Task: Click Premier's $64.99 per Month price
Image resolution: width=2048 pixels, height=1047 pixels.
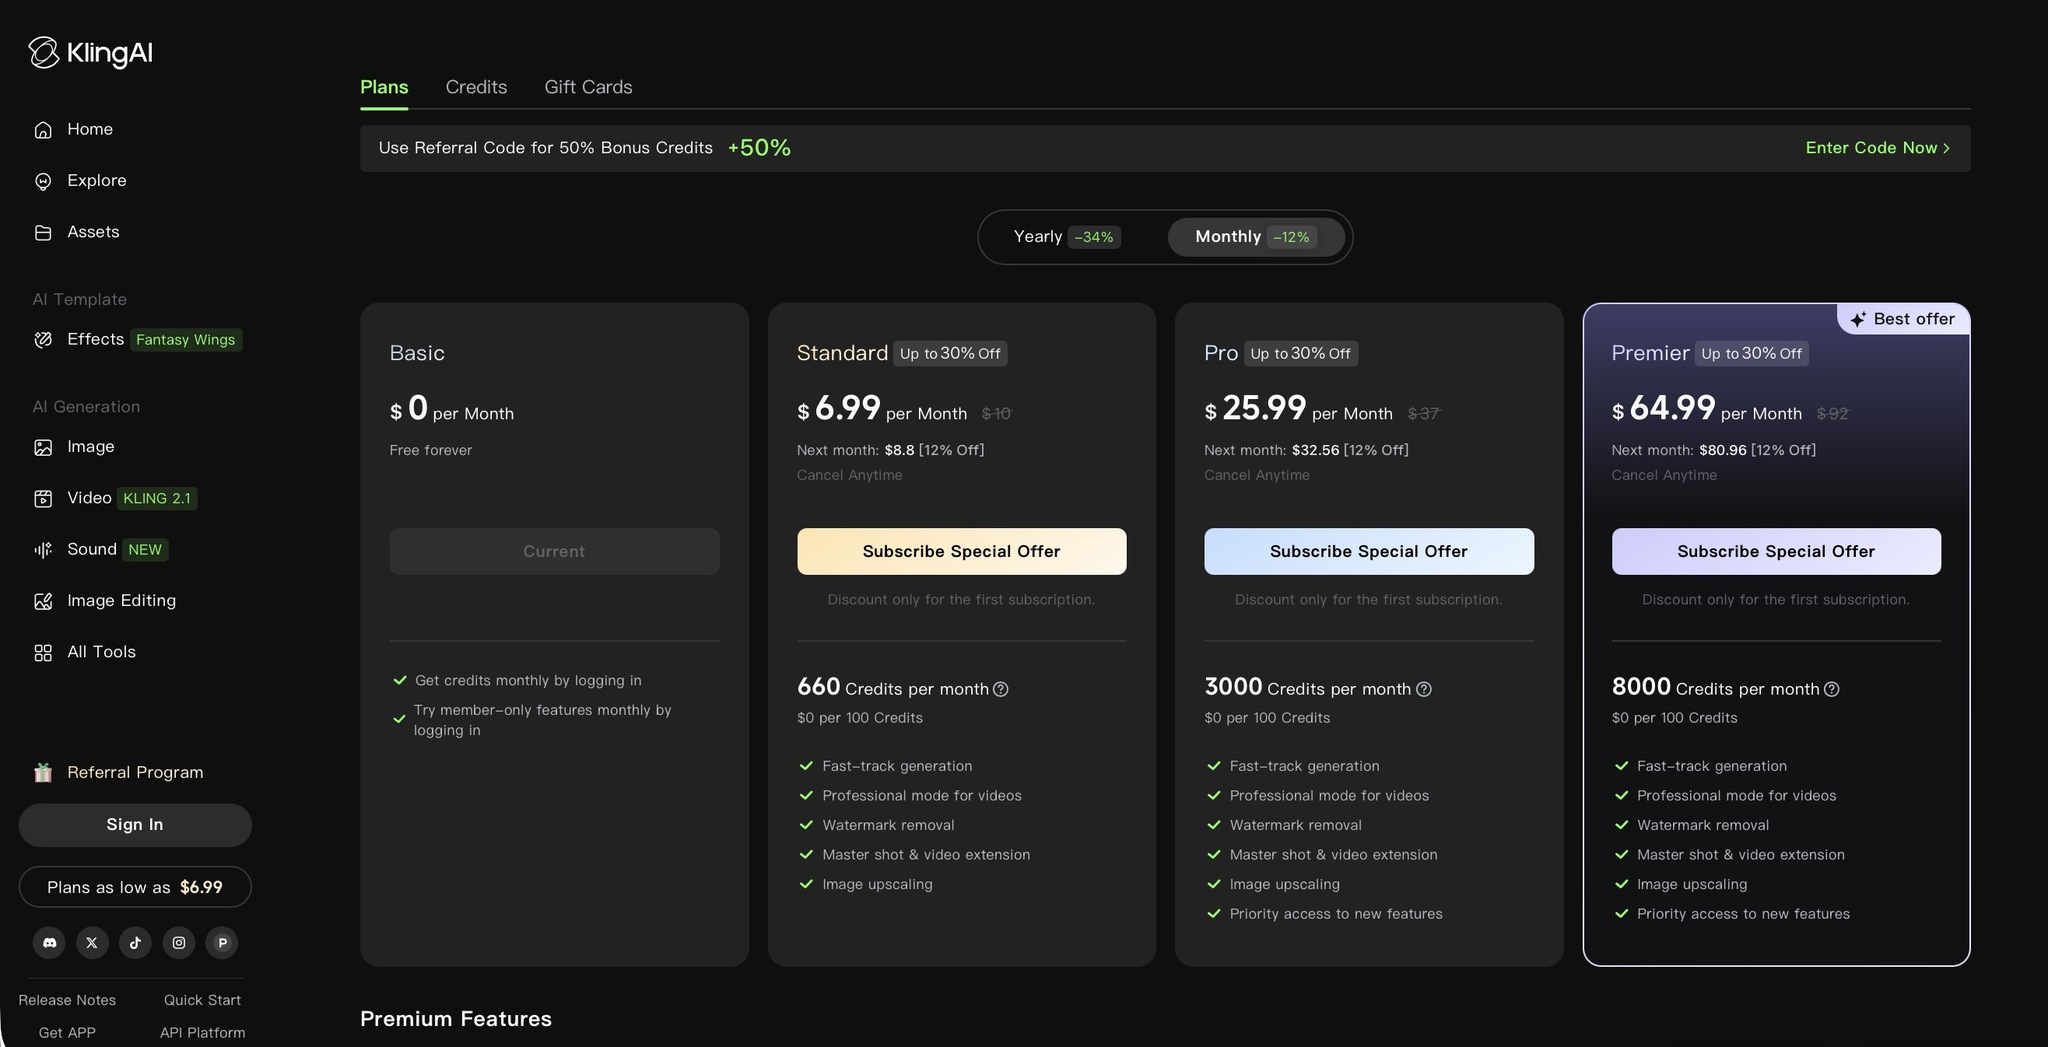Action: [x=1707, y=409]
